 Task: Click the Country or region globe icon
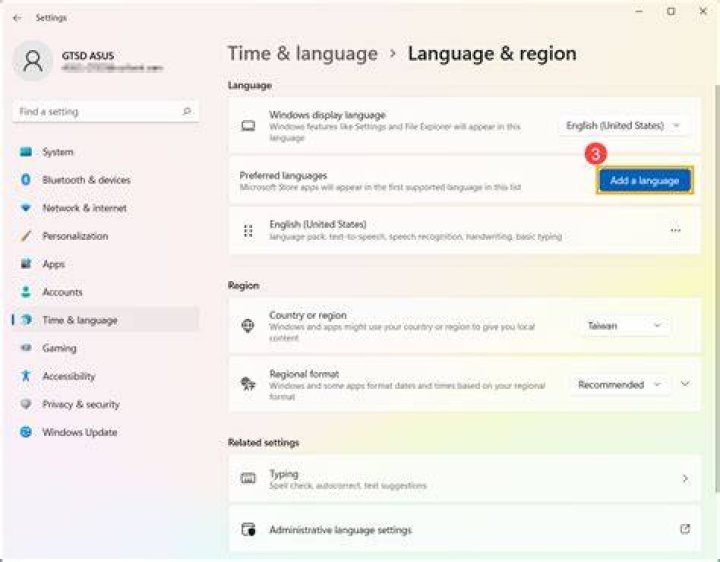coord(248,326)
